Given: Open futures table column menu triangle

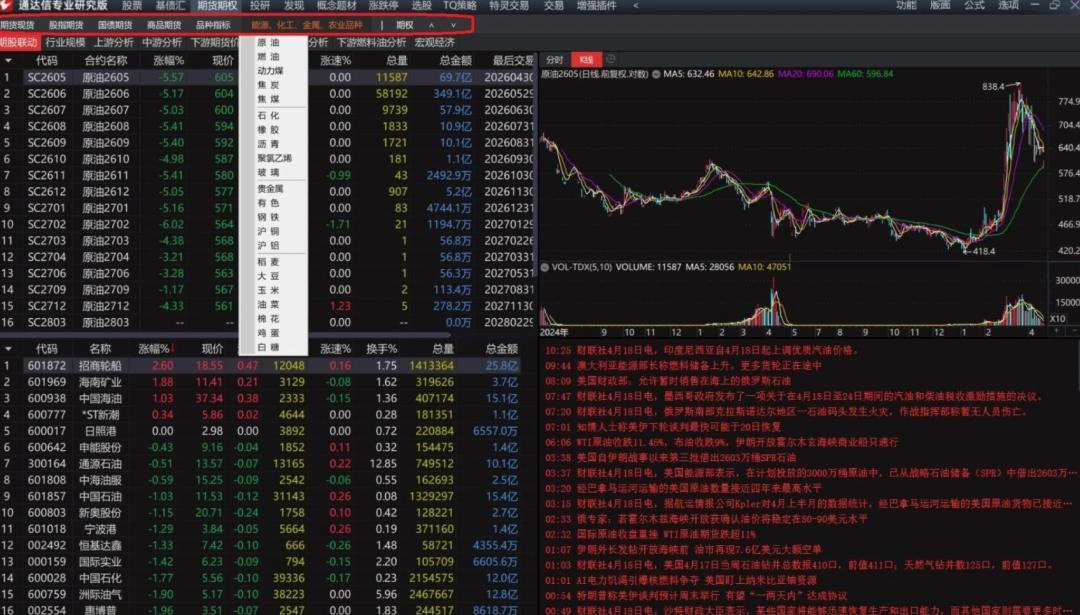Looking at the screenshot, I should (x=7, y=60).
